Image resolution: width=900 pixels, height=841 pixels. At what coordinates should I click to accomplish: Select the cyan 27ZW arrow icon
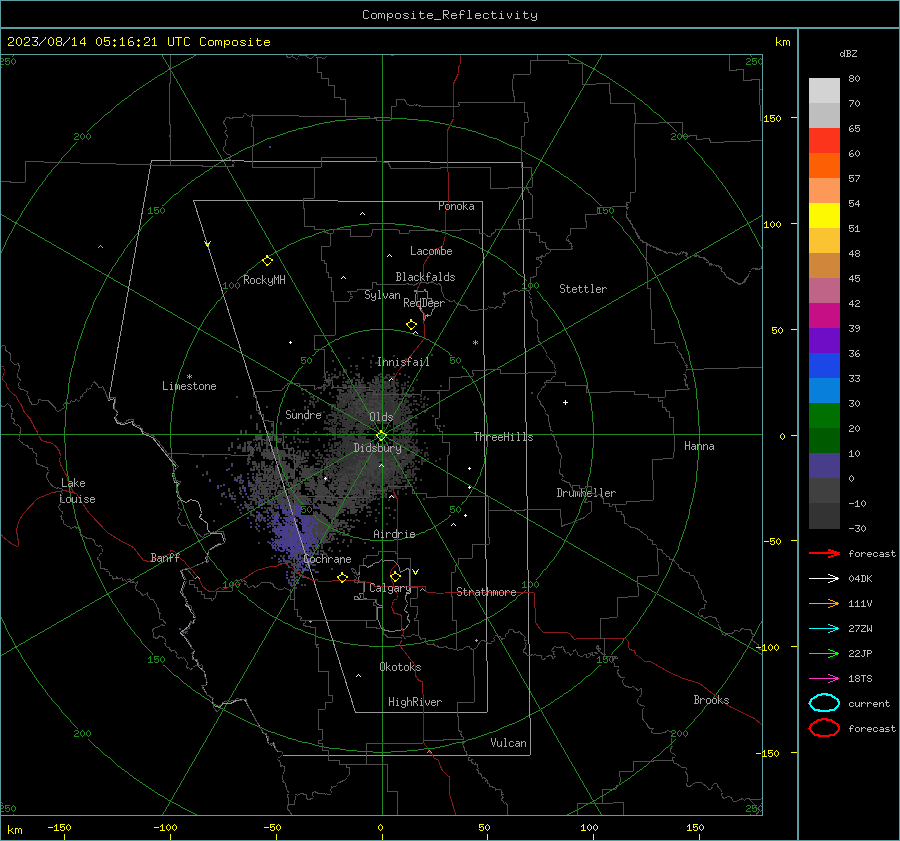click(x=824, y=629)
